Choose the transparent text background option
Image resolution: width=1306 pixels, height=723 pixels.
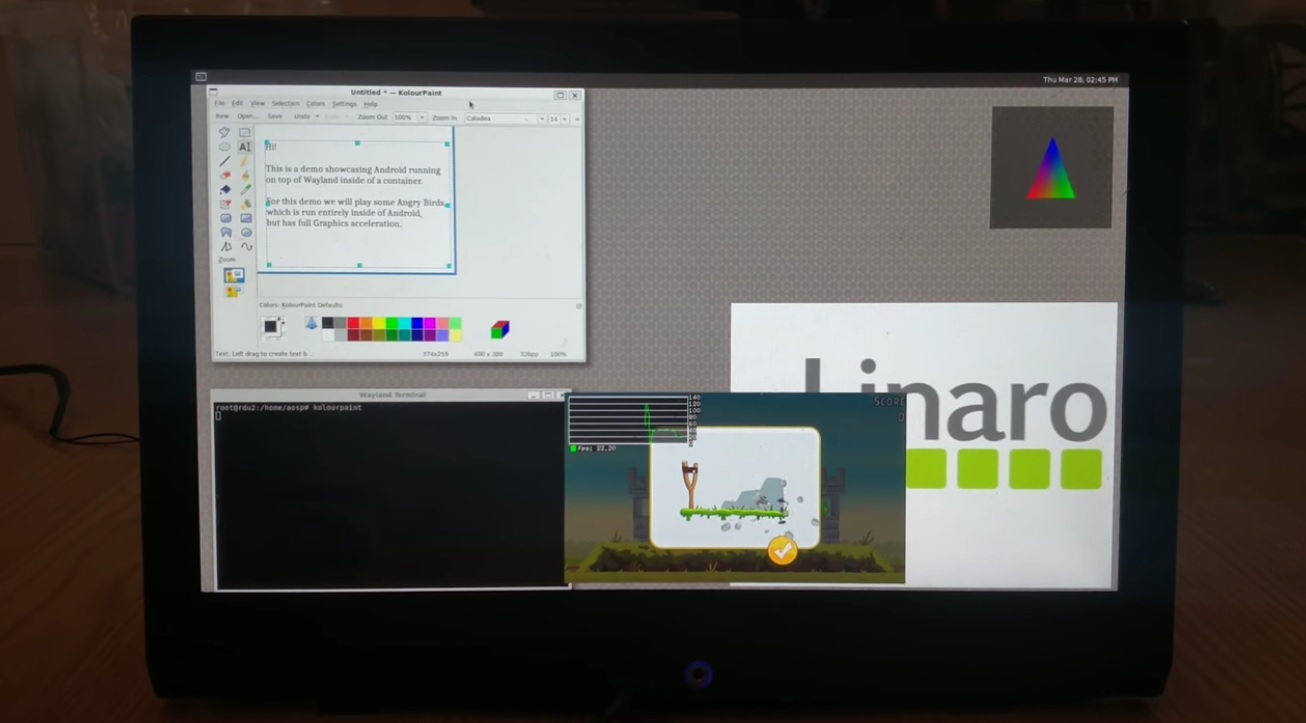[234, 291]
